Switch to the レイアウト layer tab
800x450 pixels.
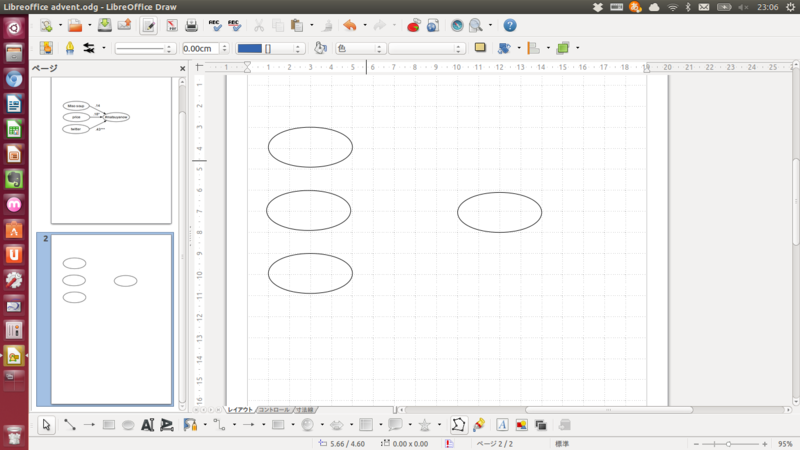pyautogui.click(x=240, y=410)
